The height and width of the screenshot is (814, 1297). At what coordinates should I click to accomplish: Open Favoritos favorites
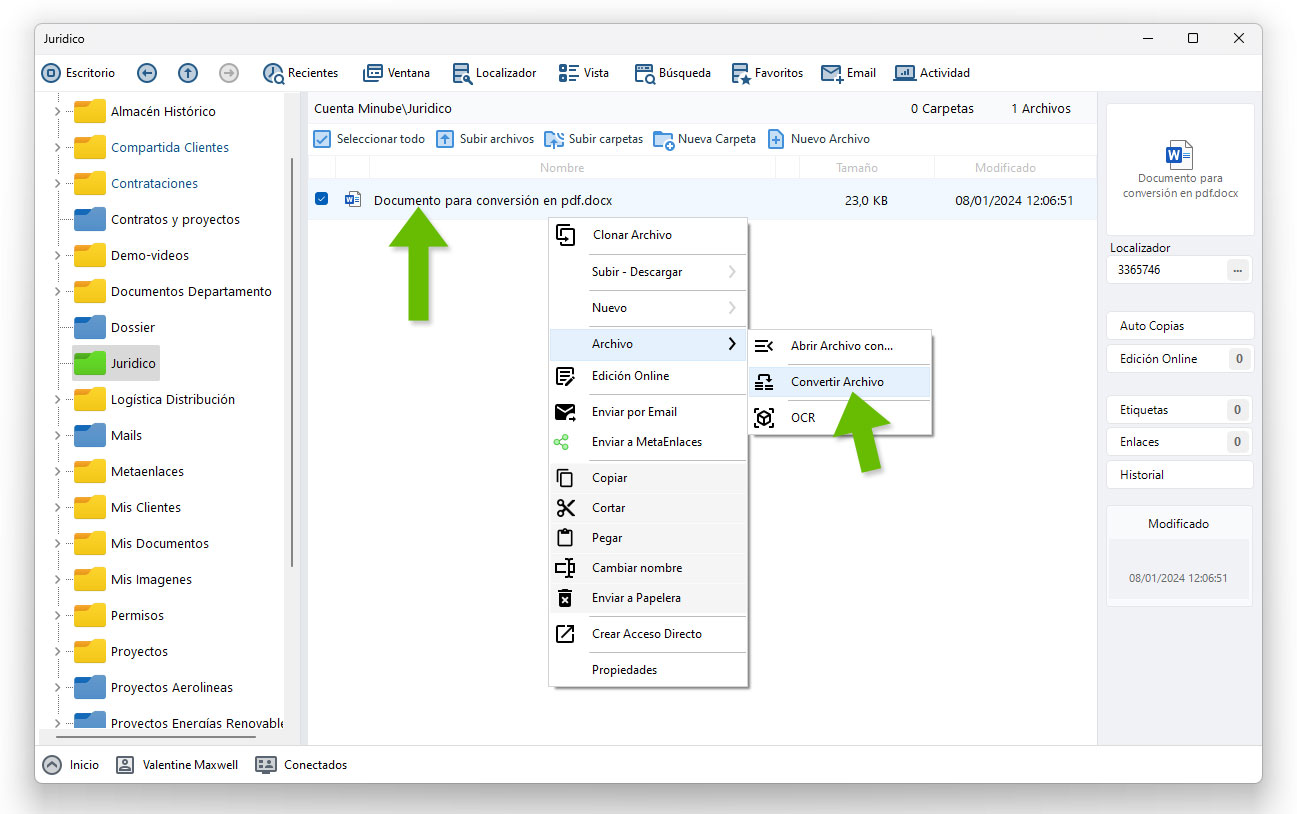767,73
